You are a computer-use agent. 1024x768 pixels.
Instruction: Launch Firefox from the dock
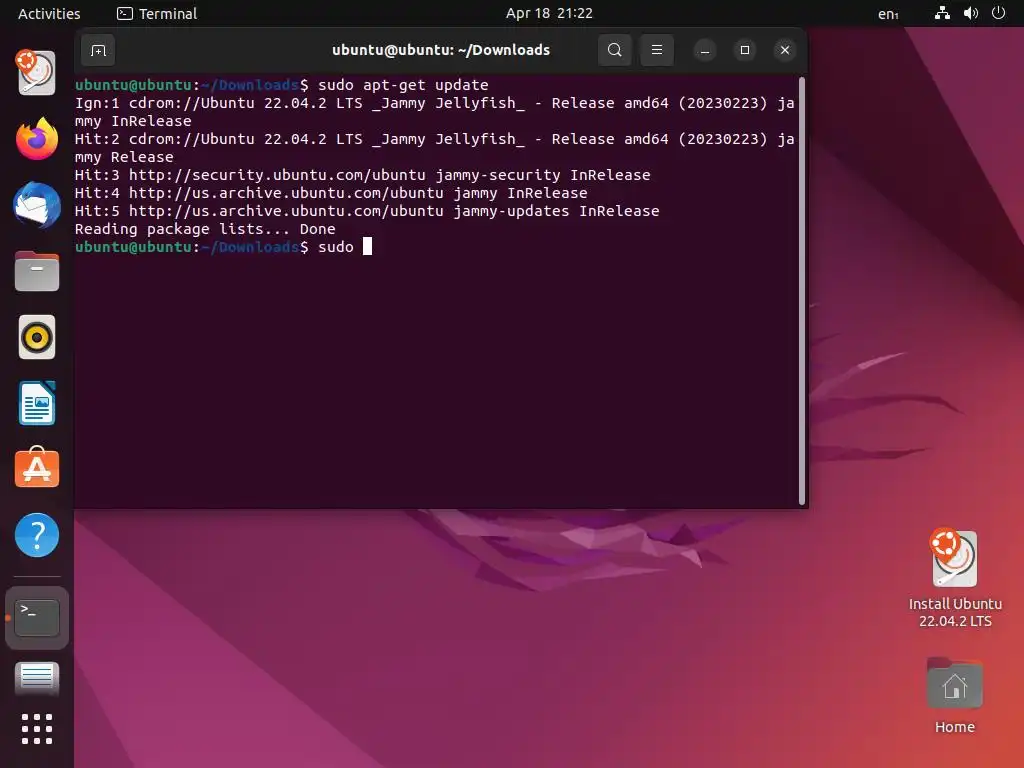point(37,138)
